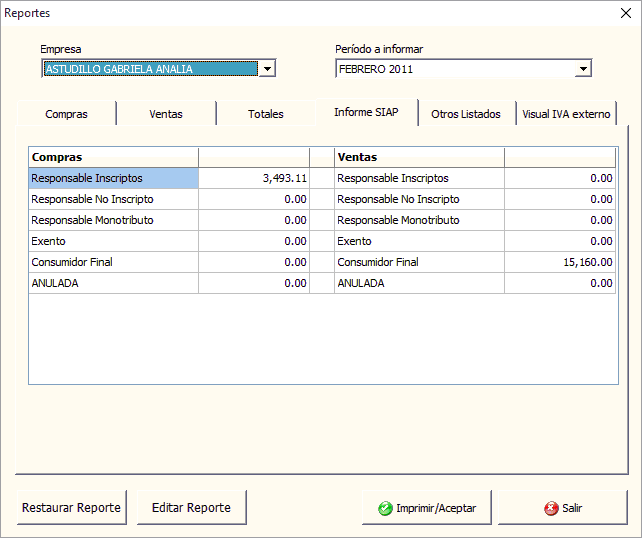Click the 3,493.11 amount cell
The height and width of the screenshot is (538, 642).
tap(254, 178)
